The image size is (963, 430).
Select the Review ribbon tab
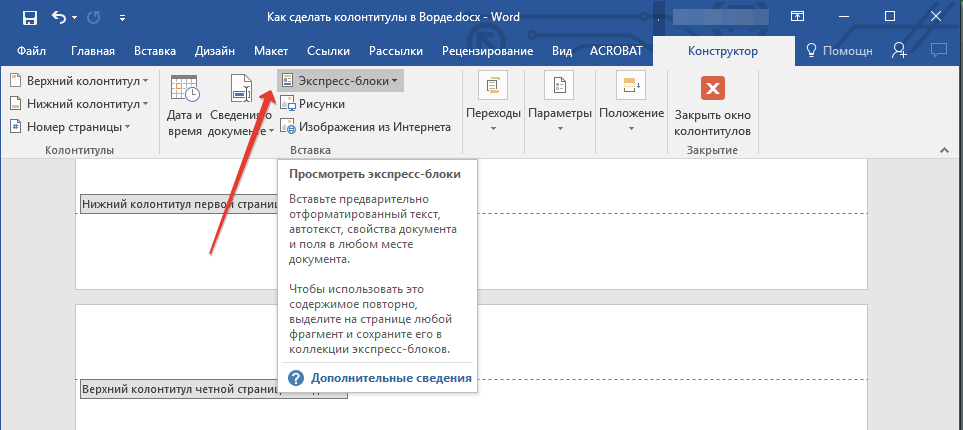[x=490, y=51]
